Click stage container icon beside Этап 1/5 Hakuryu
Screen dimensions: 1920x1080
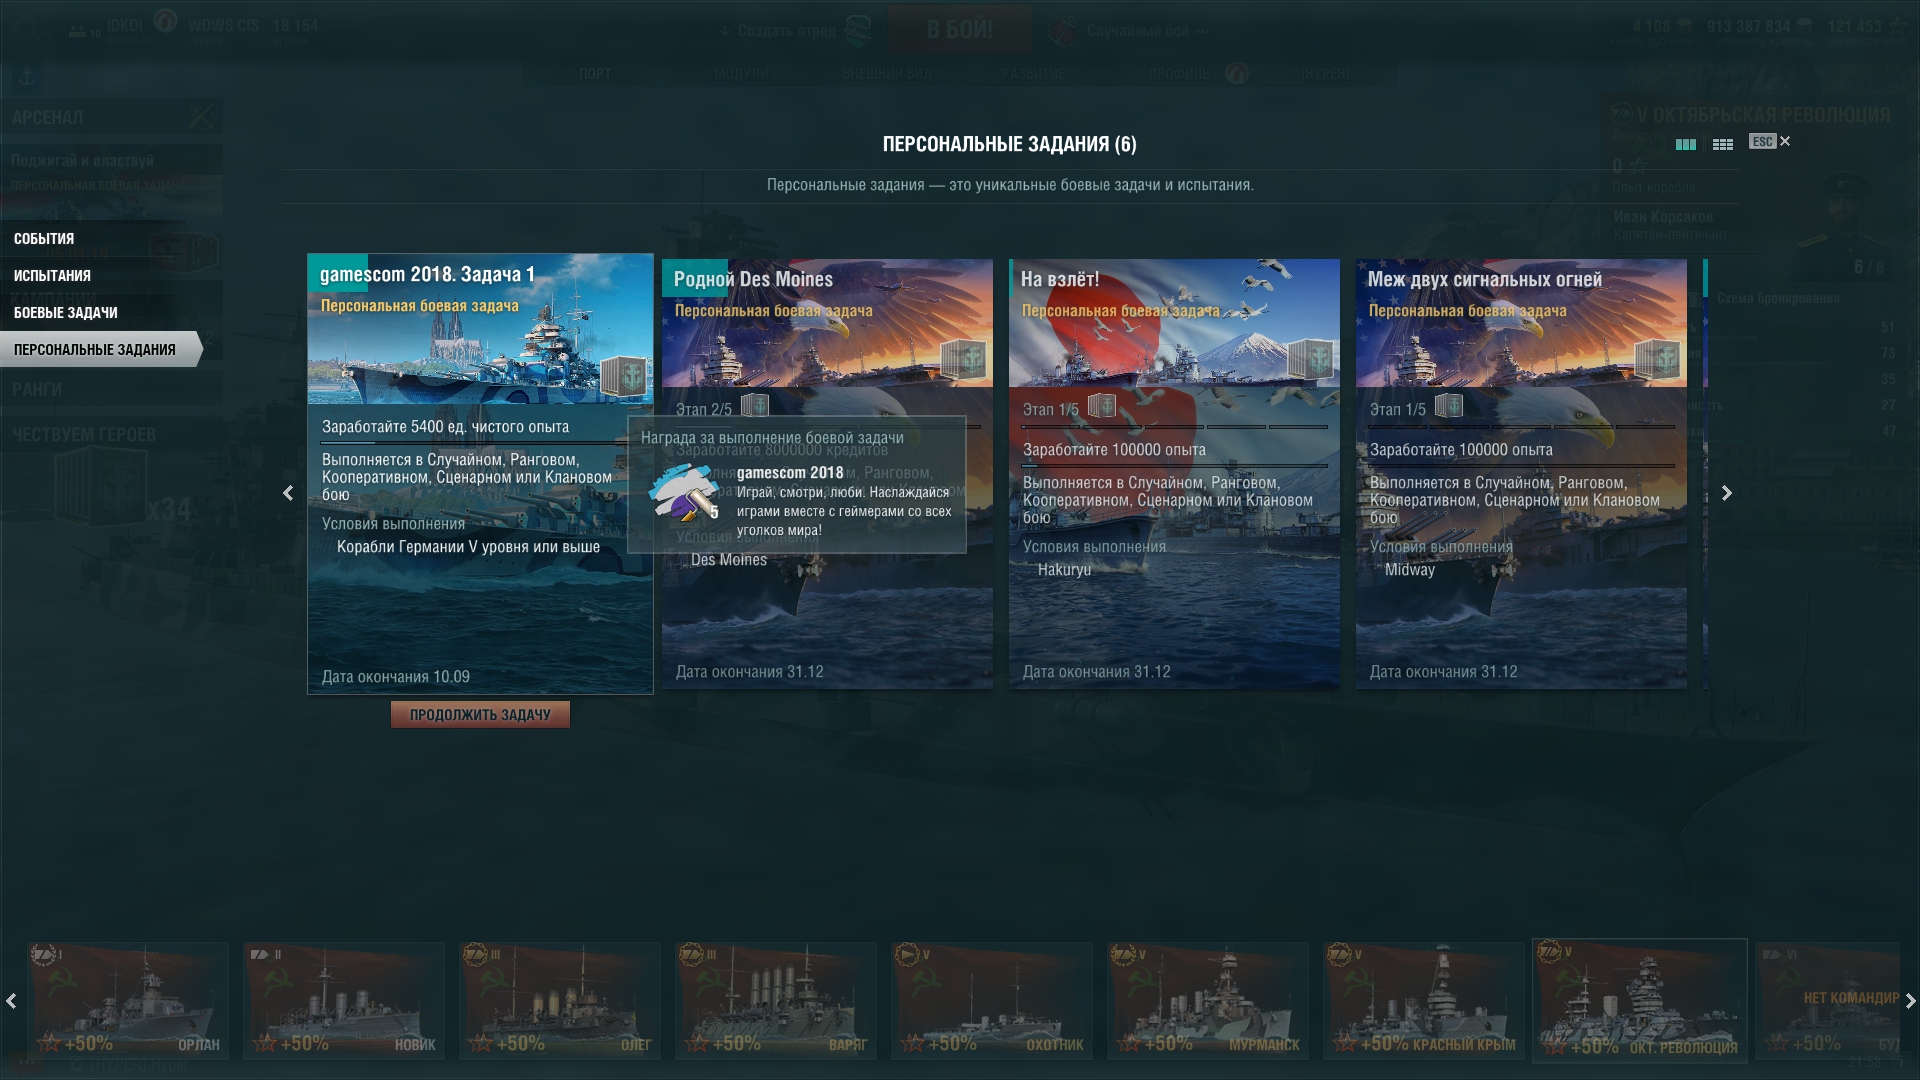click(1101, 406)
